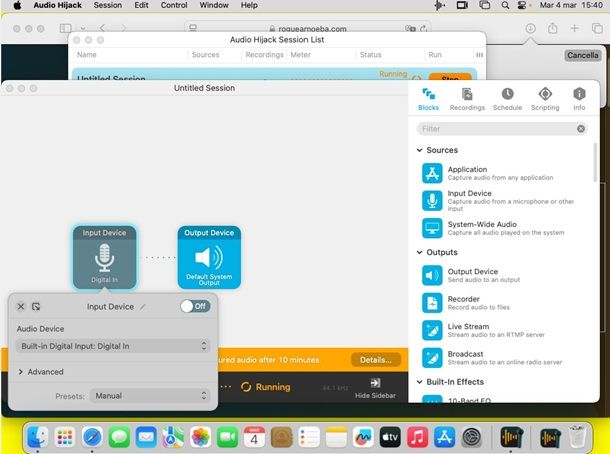
Task: Click the Audio Hijack menu bar status icon
Action: point(440,5)
